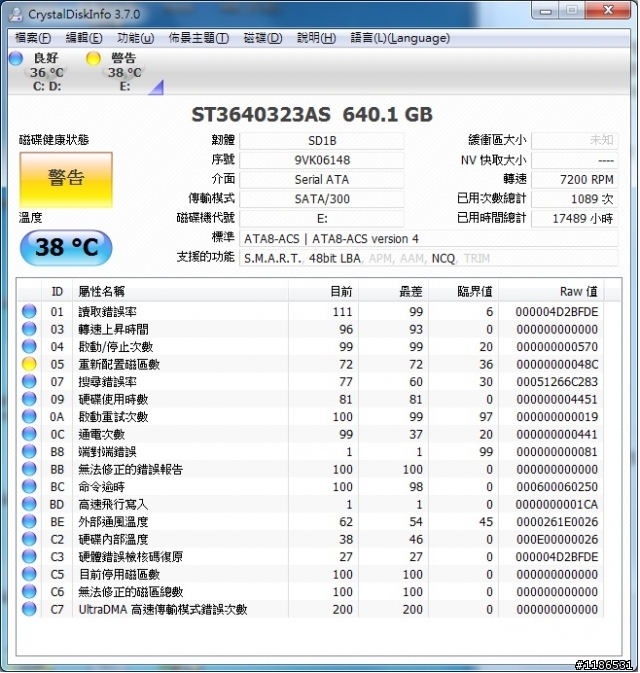This screenshot has height=673, width=640.
Task: Click the 目前 column header
Action: (x=323, y=291)
